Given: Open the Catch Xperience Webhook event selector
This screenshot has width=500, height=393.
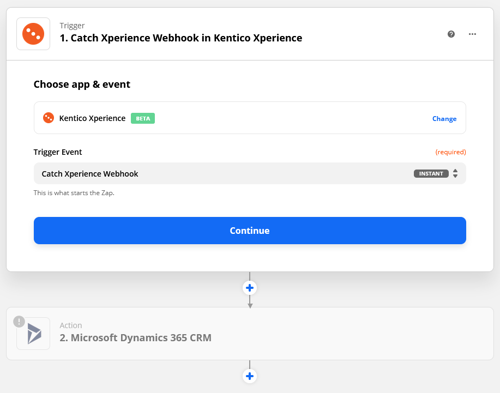Looking at the screenshot, I should coord(250,173).
